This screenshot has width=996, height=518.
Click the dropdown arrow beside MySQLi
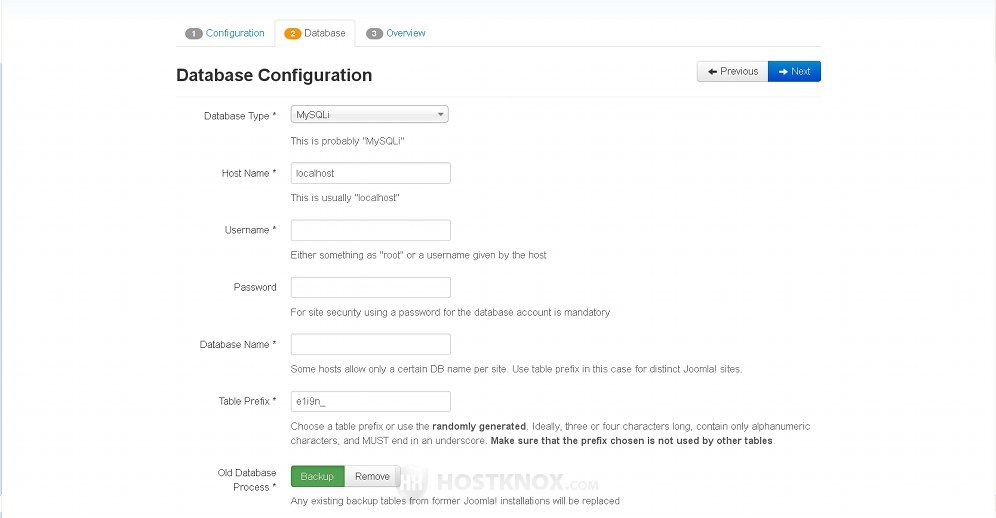coord(440,114)
